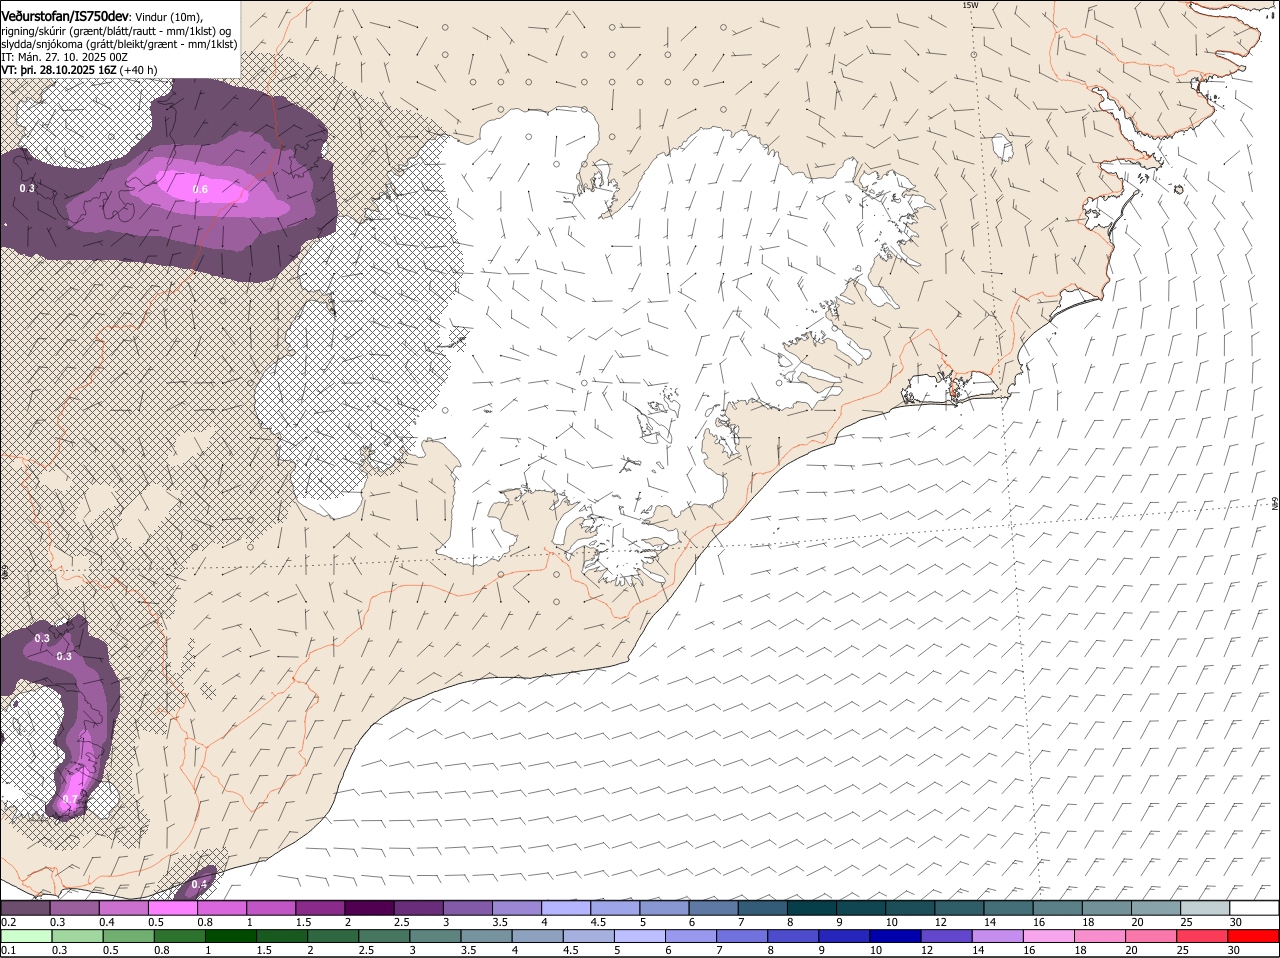Click the 3.5 label on the upper scale
Viewport: 1280px width, 958px height.
coord(501,922)
